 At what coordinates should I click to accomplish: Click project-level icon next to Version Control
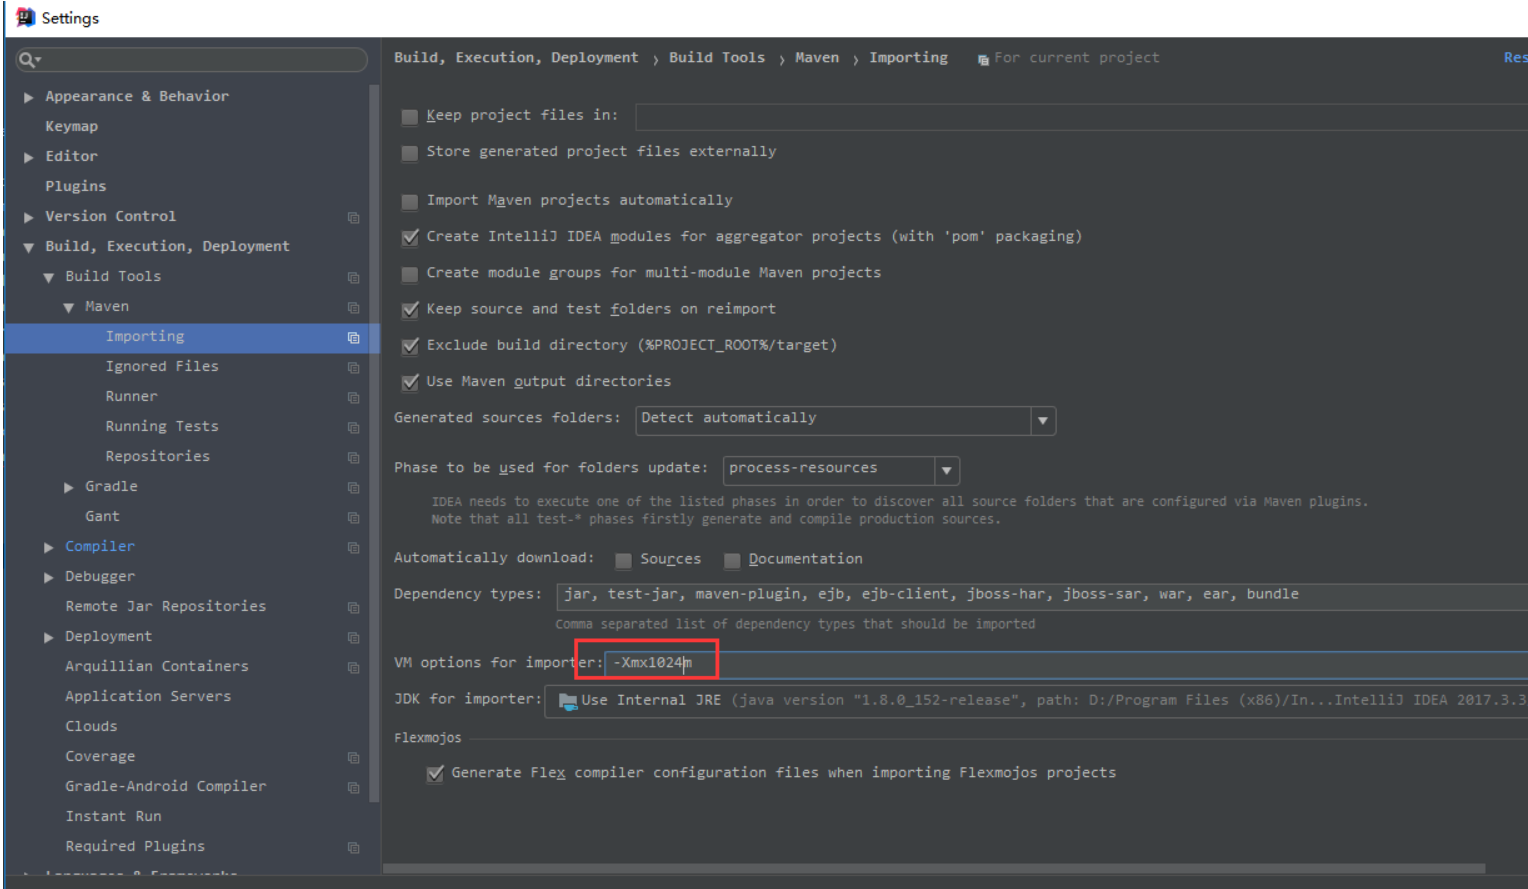tap(353, 217)
